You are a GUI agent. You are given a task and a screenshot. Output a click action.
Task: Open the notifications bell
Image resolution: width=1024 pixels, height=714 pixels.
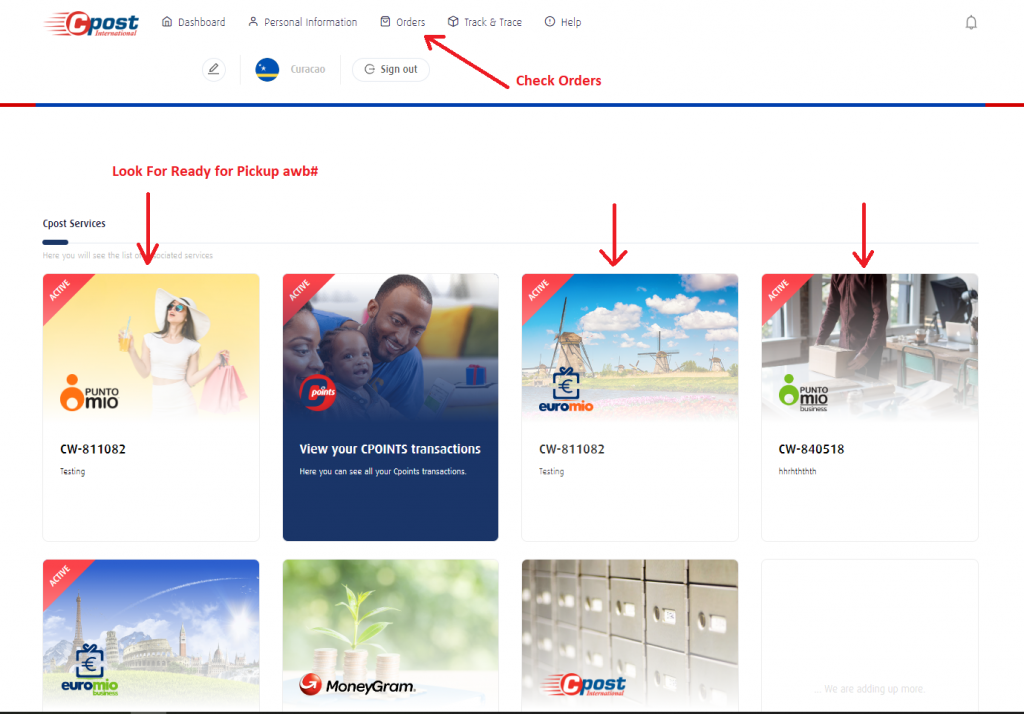coord(971,23)
